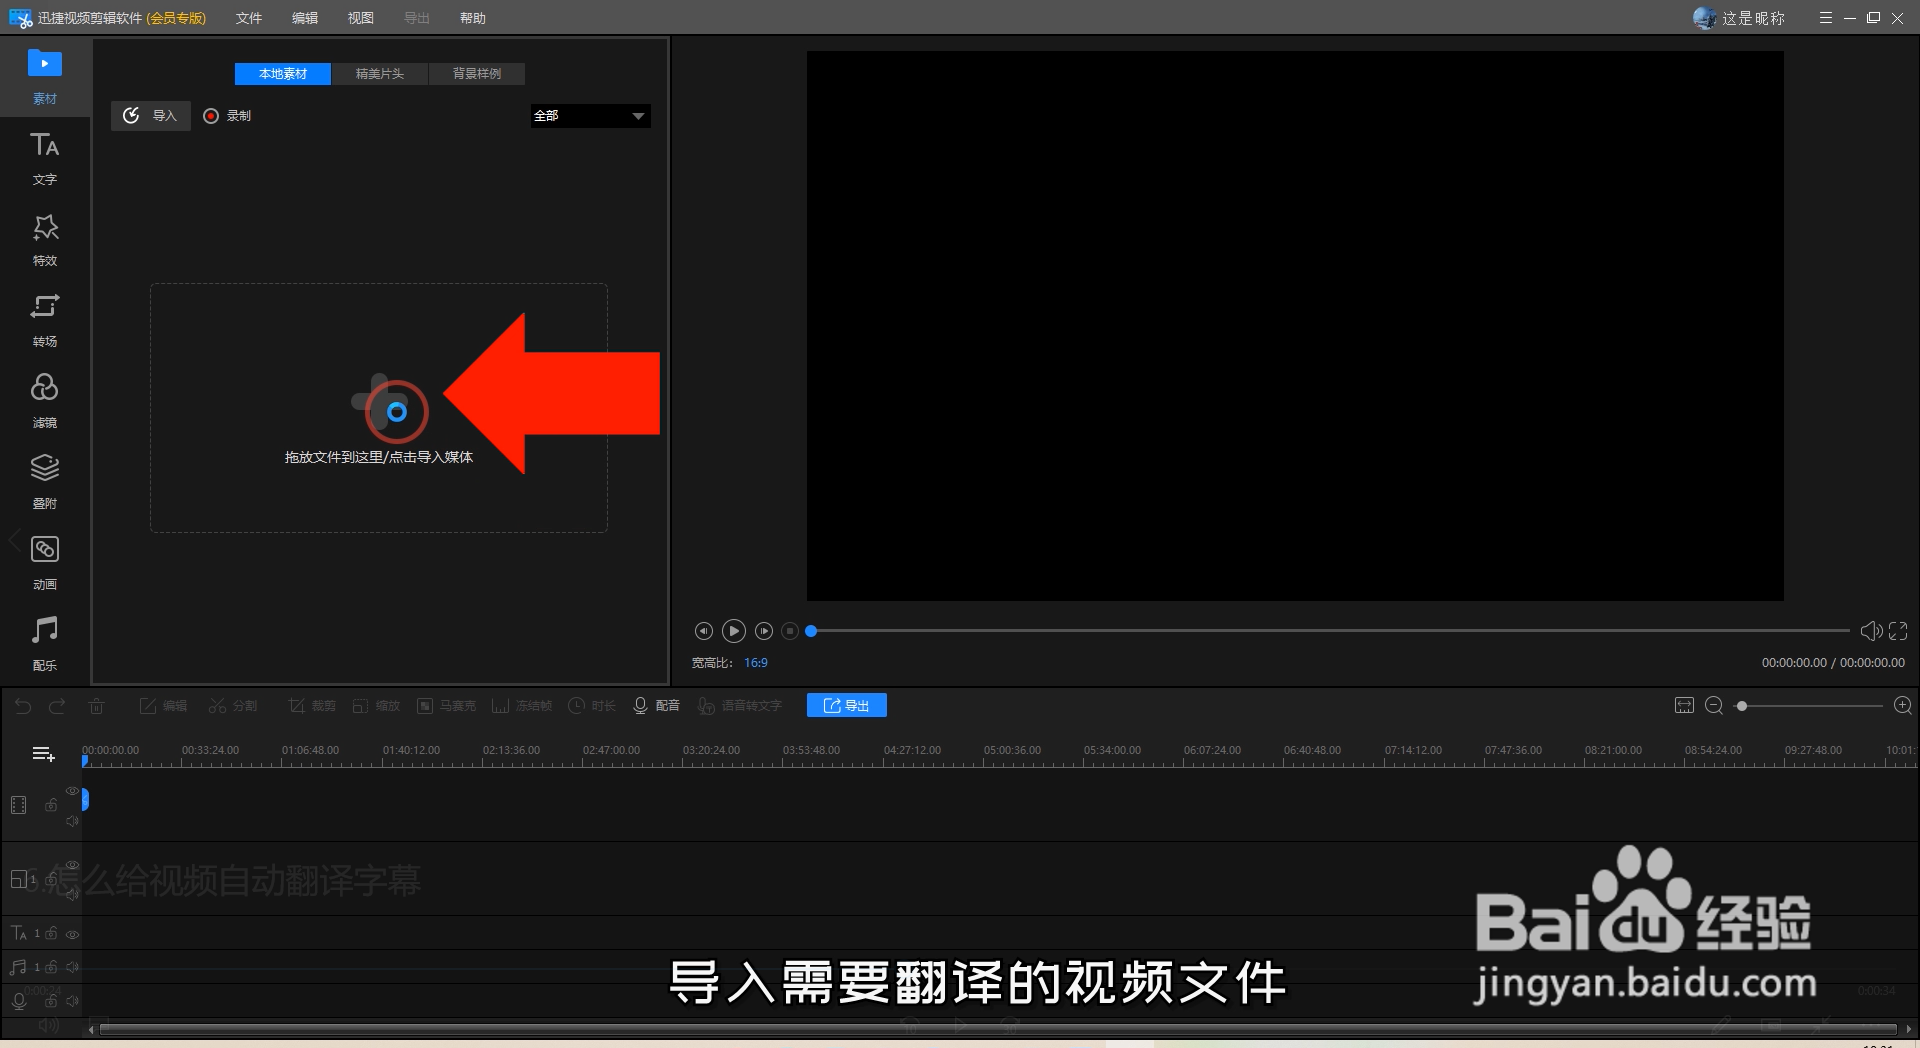The width and height of the screenshot is (1920, 1048).
Task: Select the 滤镜 filters panel
Action: tap(44, 400)
